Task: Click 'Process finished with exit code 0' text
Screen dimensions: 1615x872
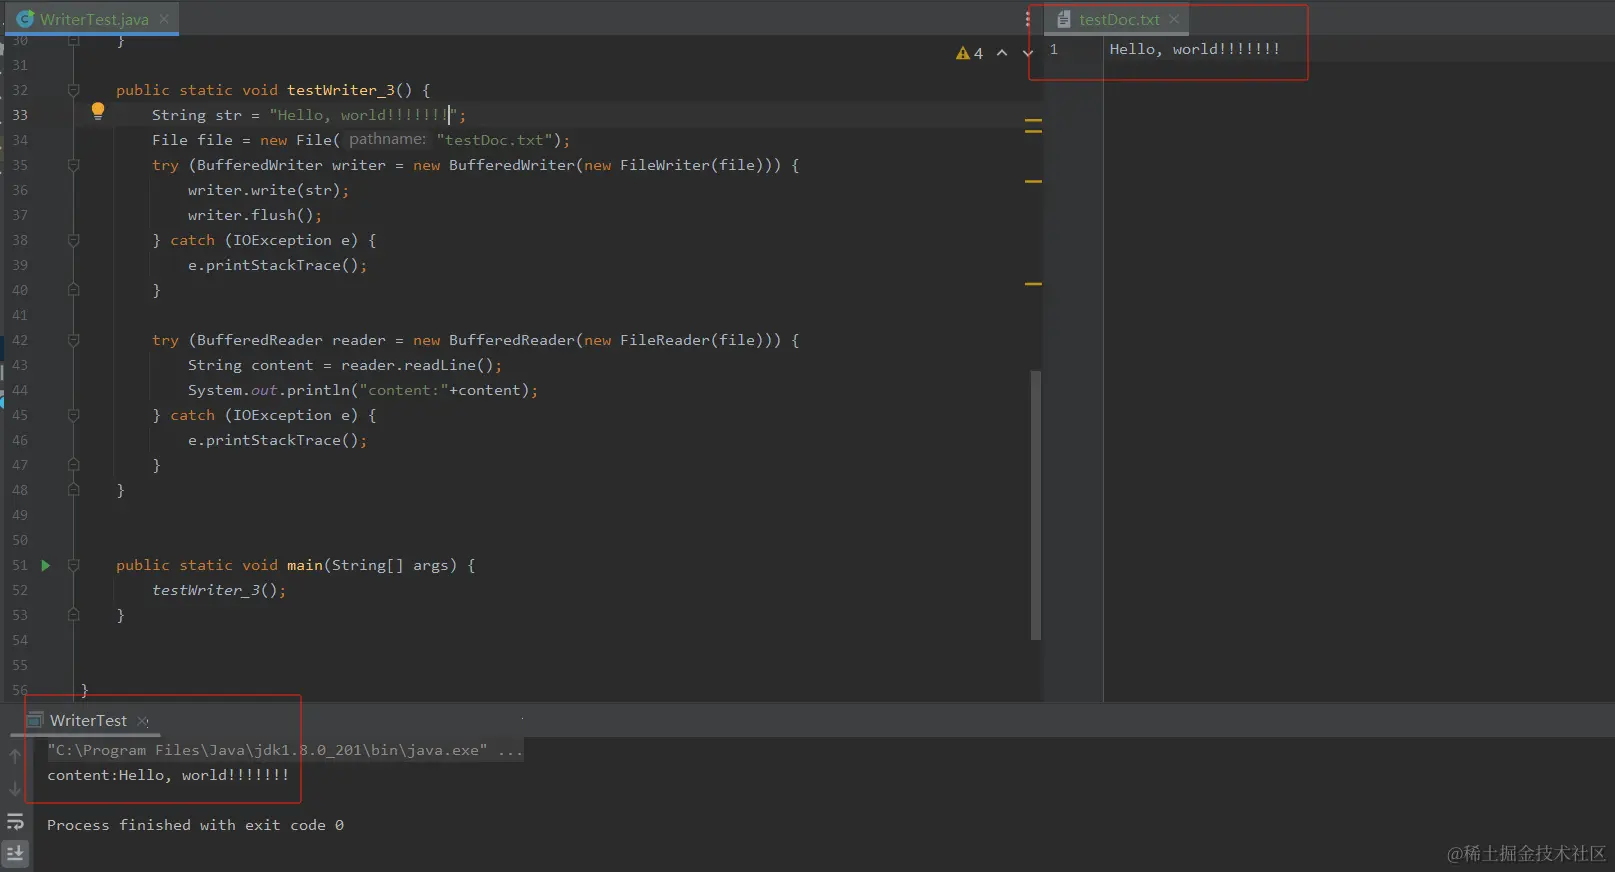Action: click(195, 825)
